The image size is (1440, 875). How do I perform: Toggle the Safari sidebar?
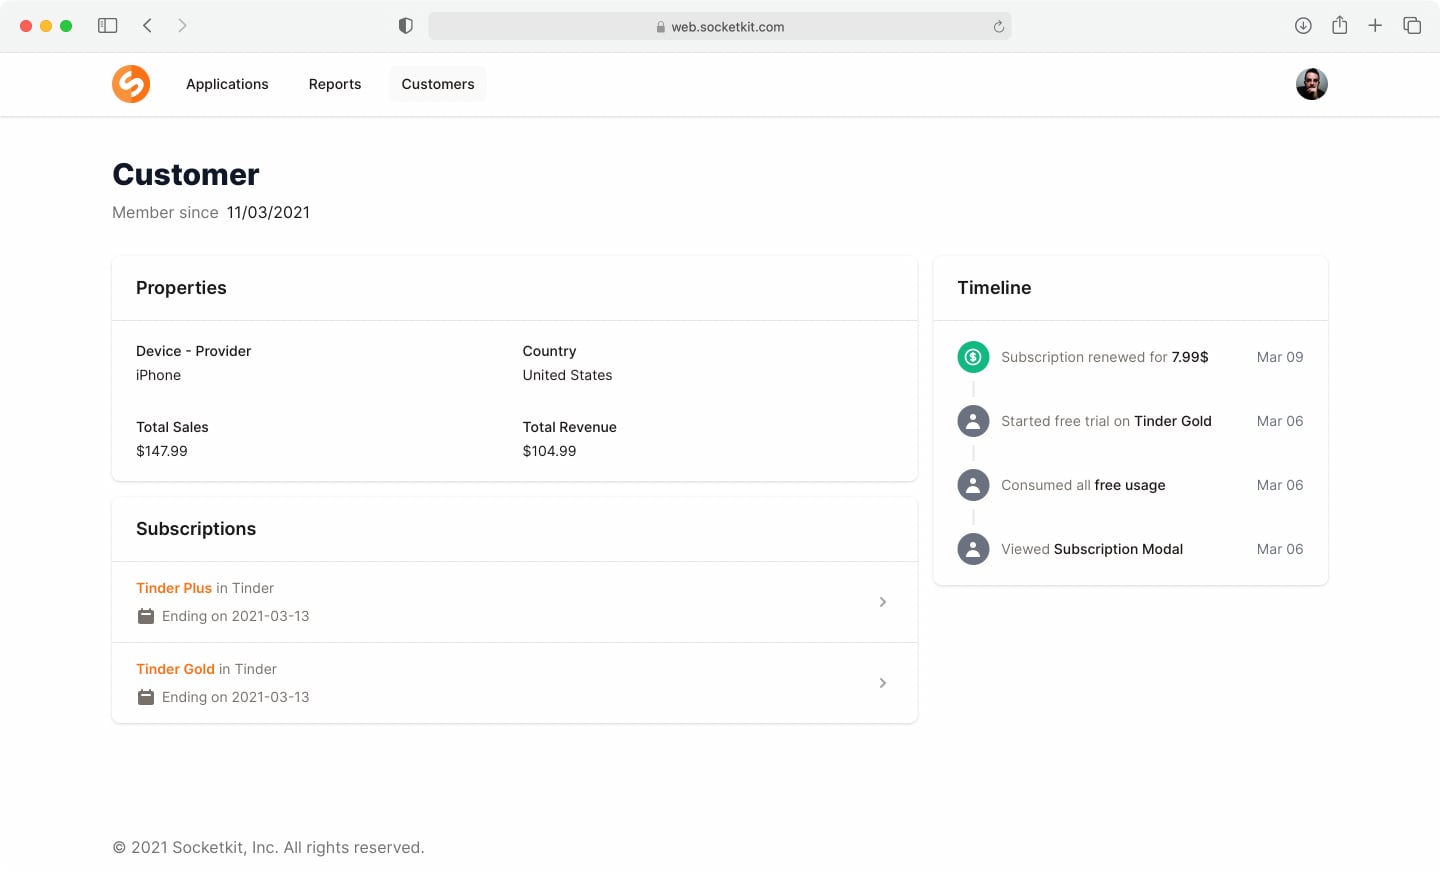(x=107, y=25)
